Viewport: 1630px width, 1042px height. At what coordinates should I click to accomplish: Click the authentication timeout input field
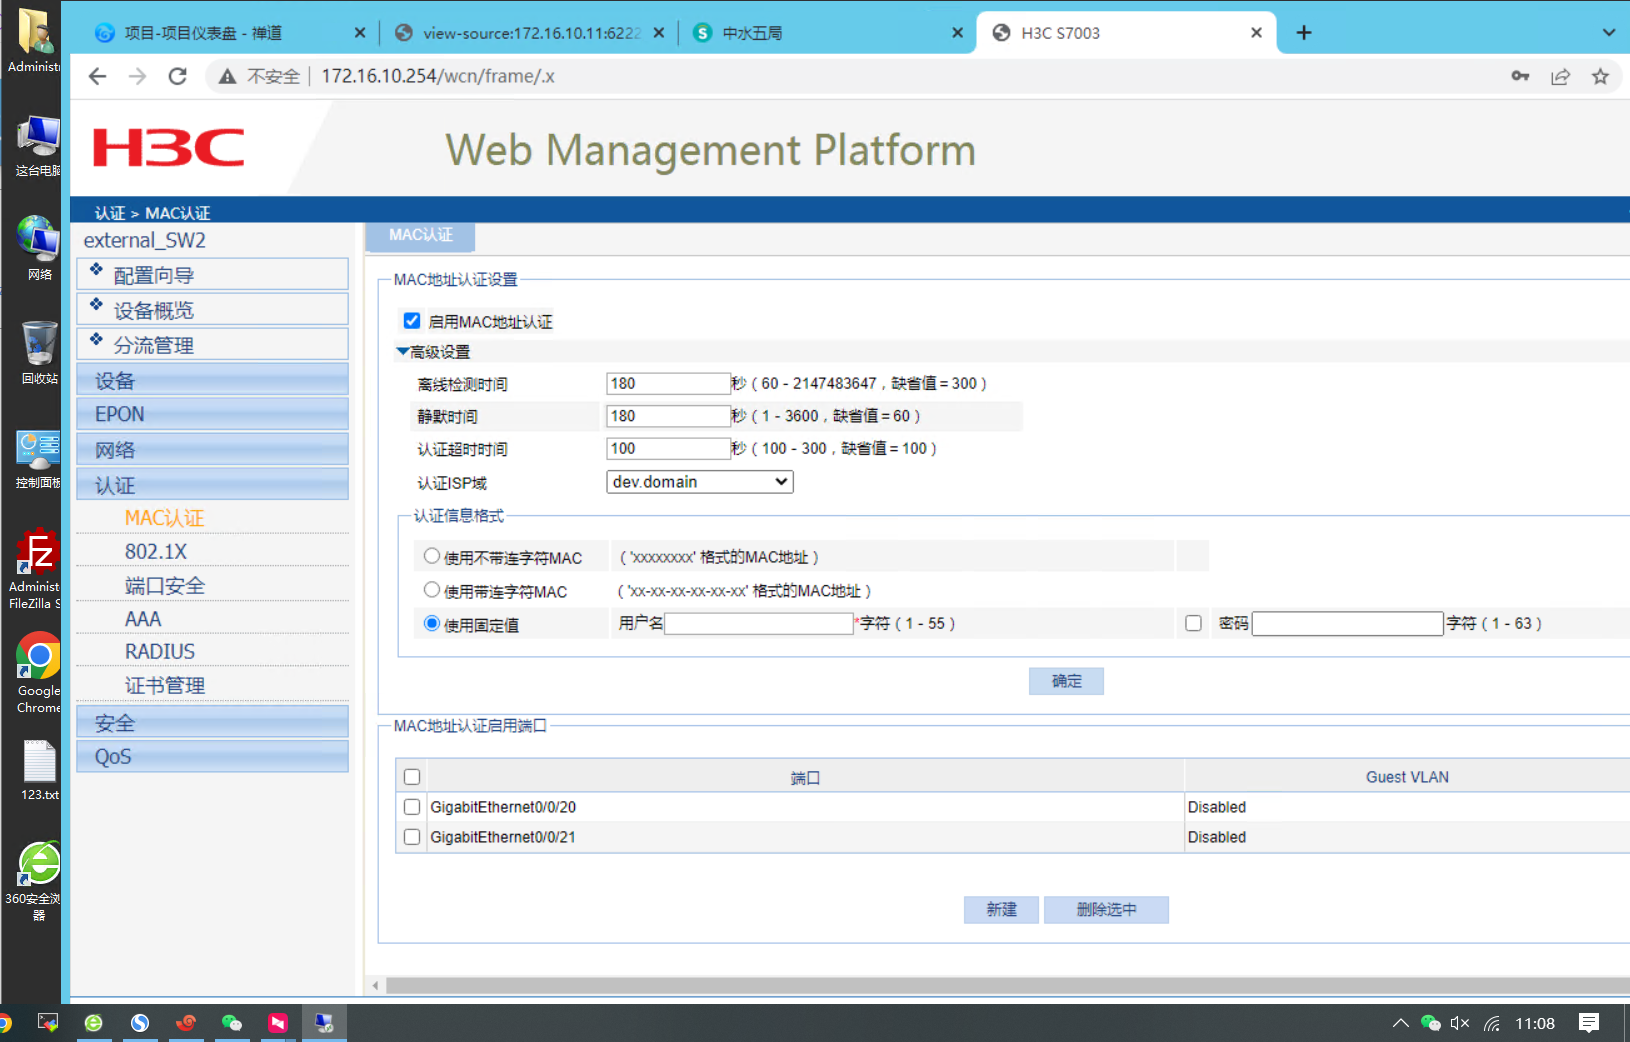click(x=668, y=448)
